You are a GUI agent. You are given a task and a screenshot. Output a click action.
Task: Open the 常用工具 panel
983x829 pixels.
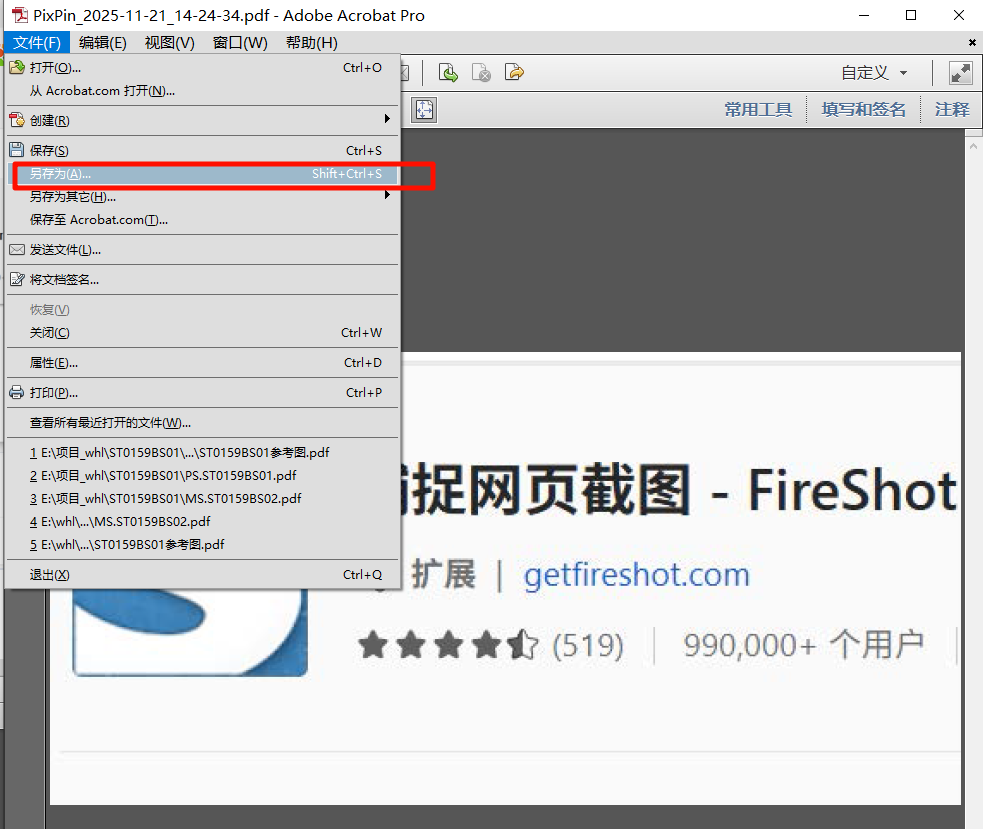[758, 110]
